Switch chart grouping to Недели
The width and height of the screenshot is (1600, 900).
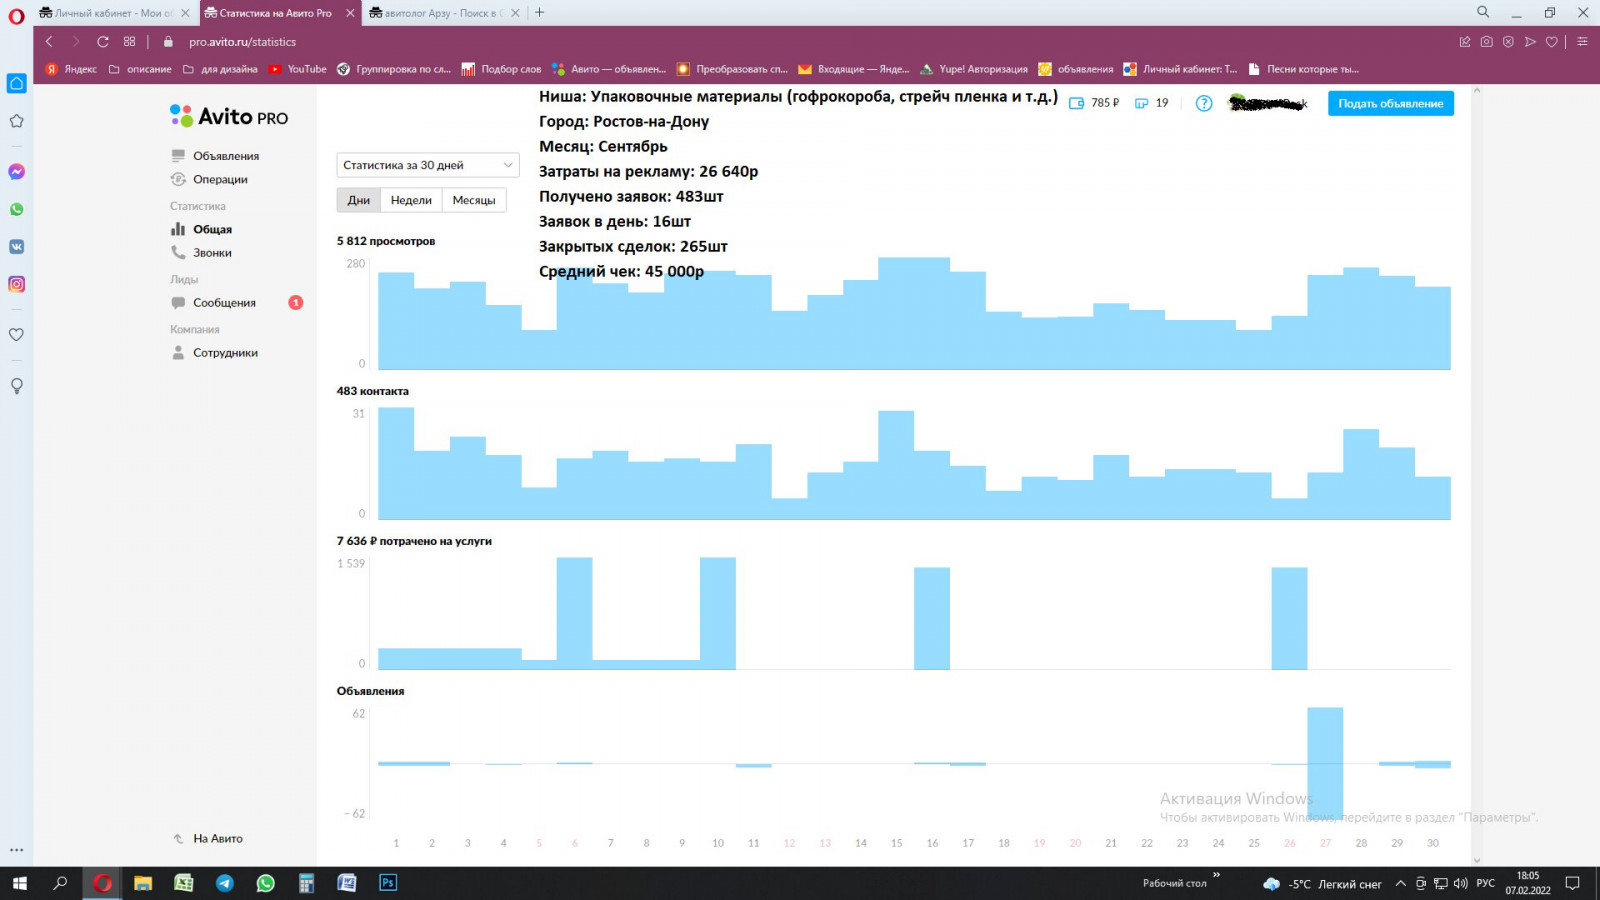(411, 200)
